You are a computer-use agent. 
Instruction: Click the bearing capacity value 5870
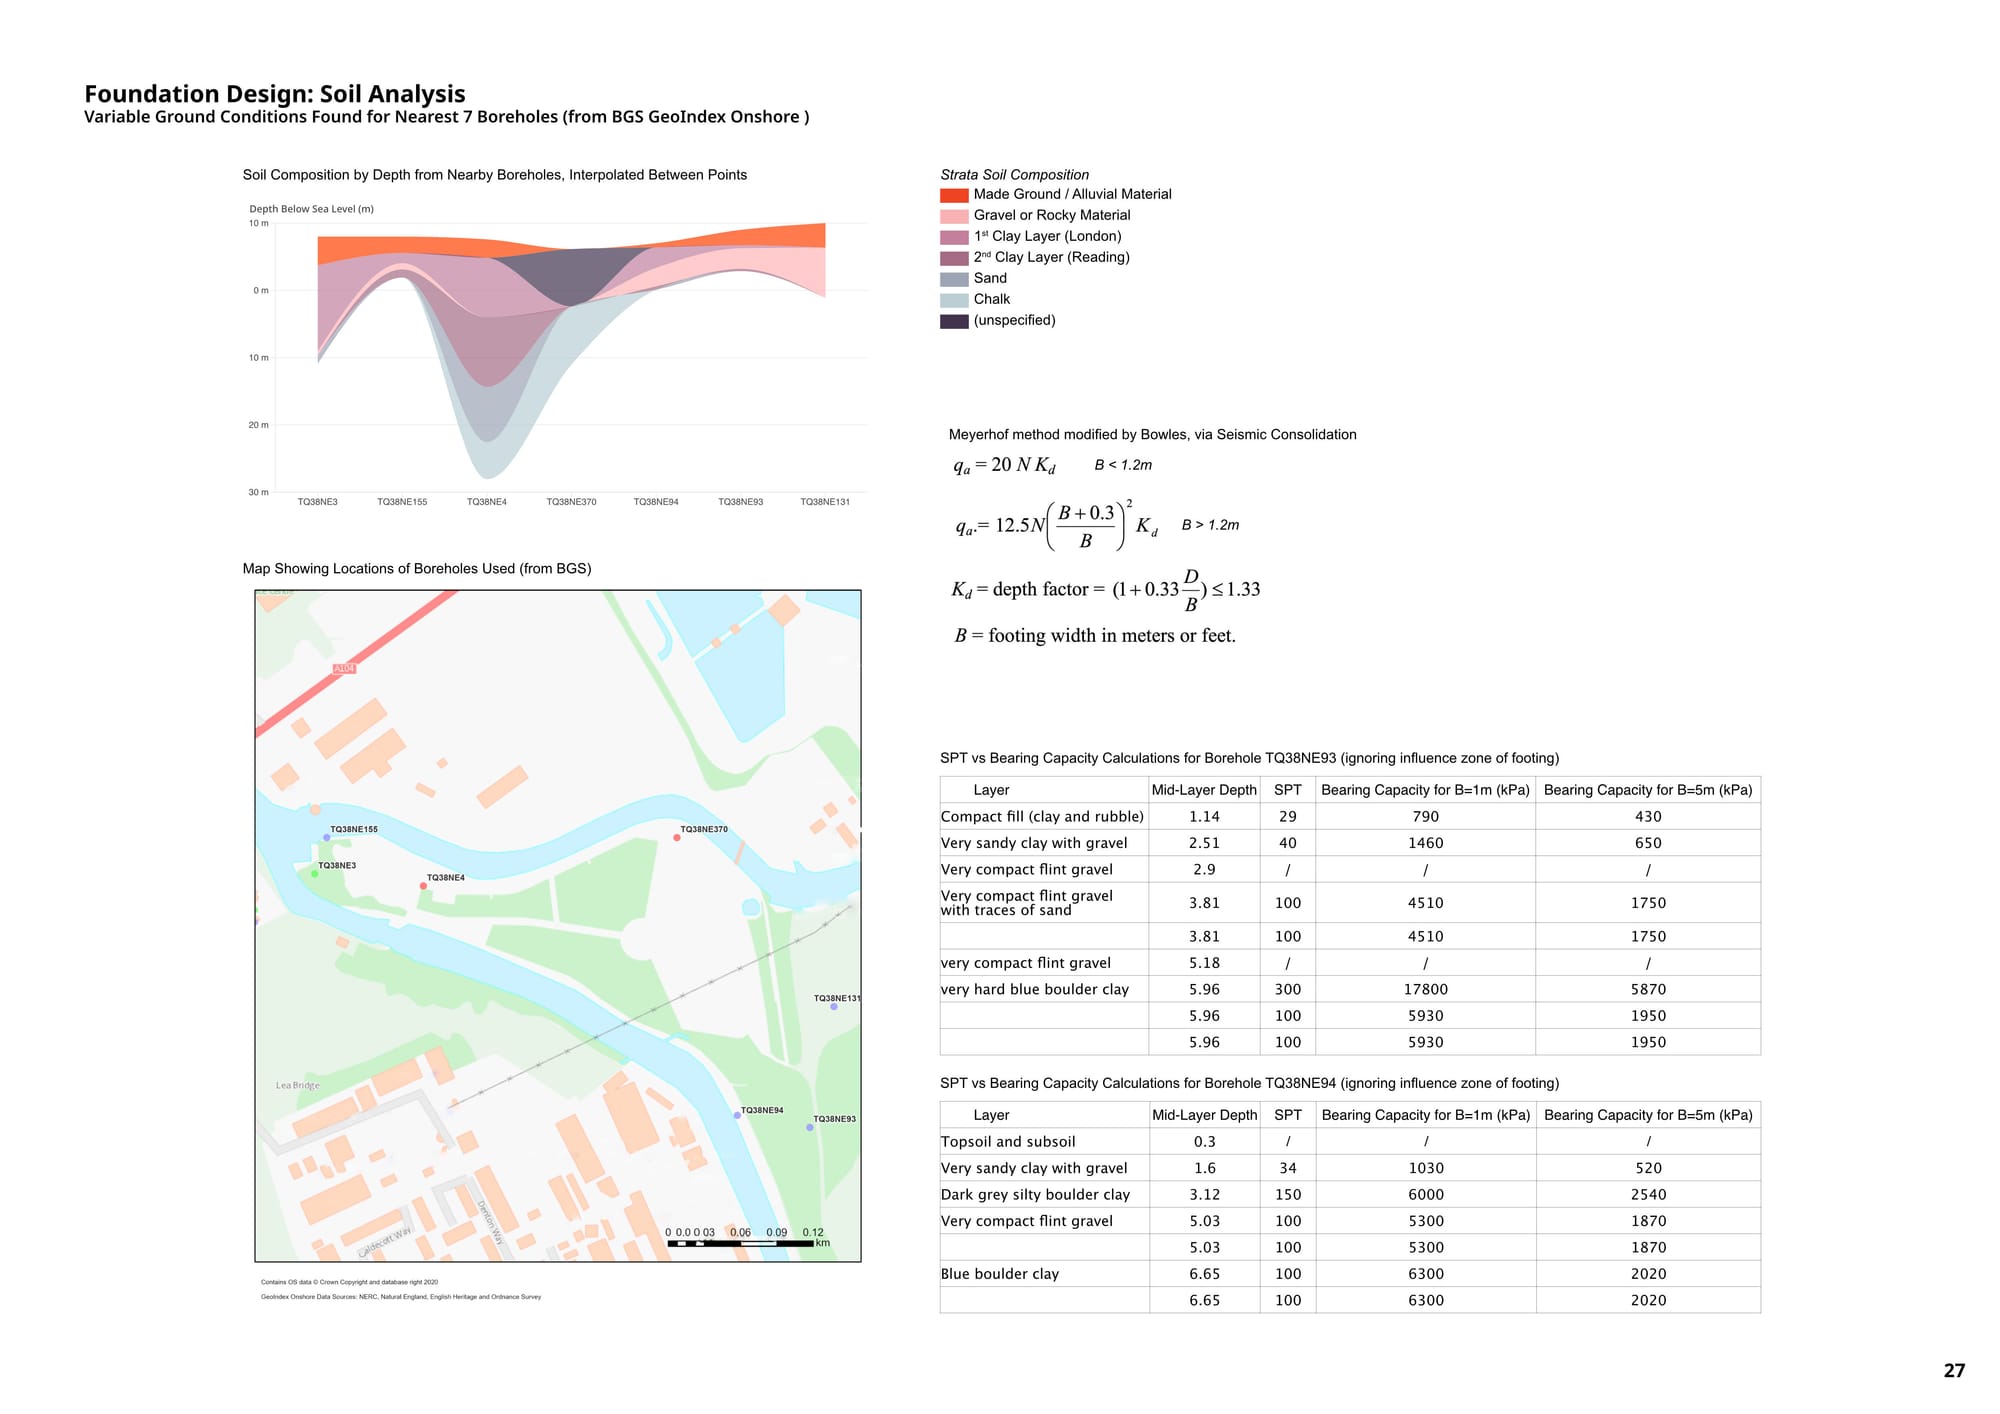[x=1648, y=989]
